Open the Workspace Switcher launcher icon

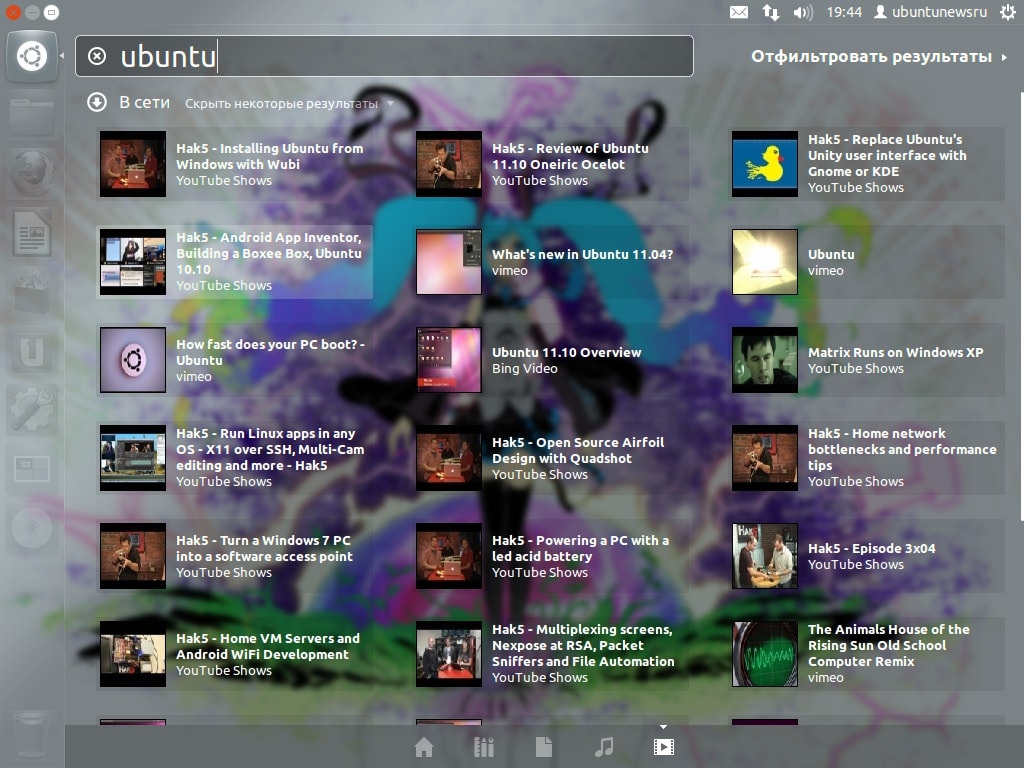[x=32, y=469]
